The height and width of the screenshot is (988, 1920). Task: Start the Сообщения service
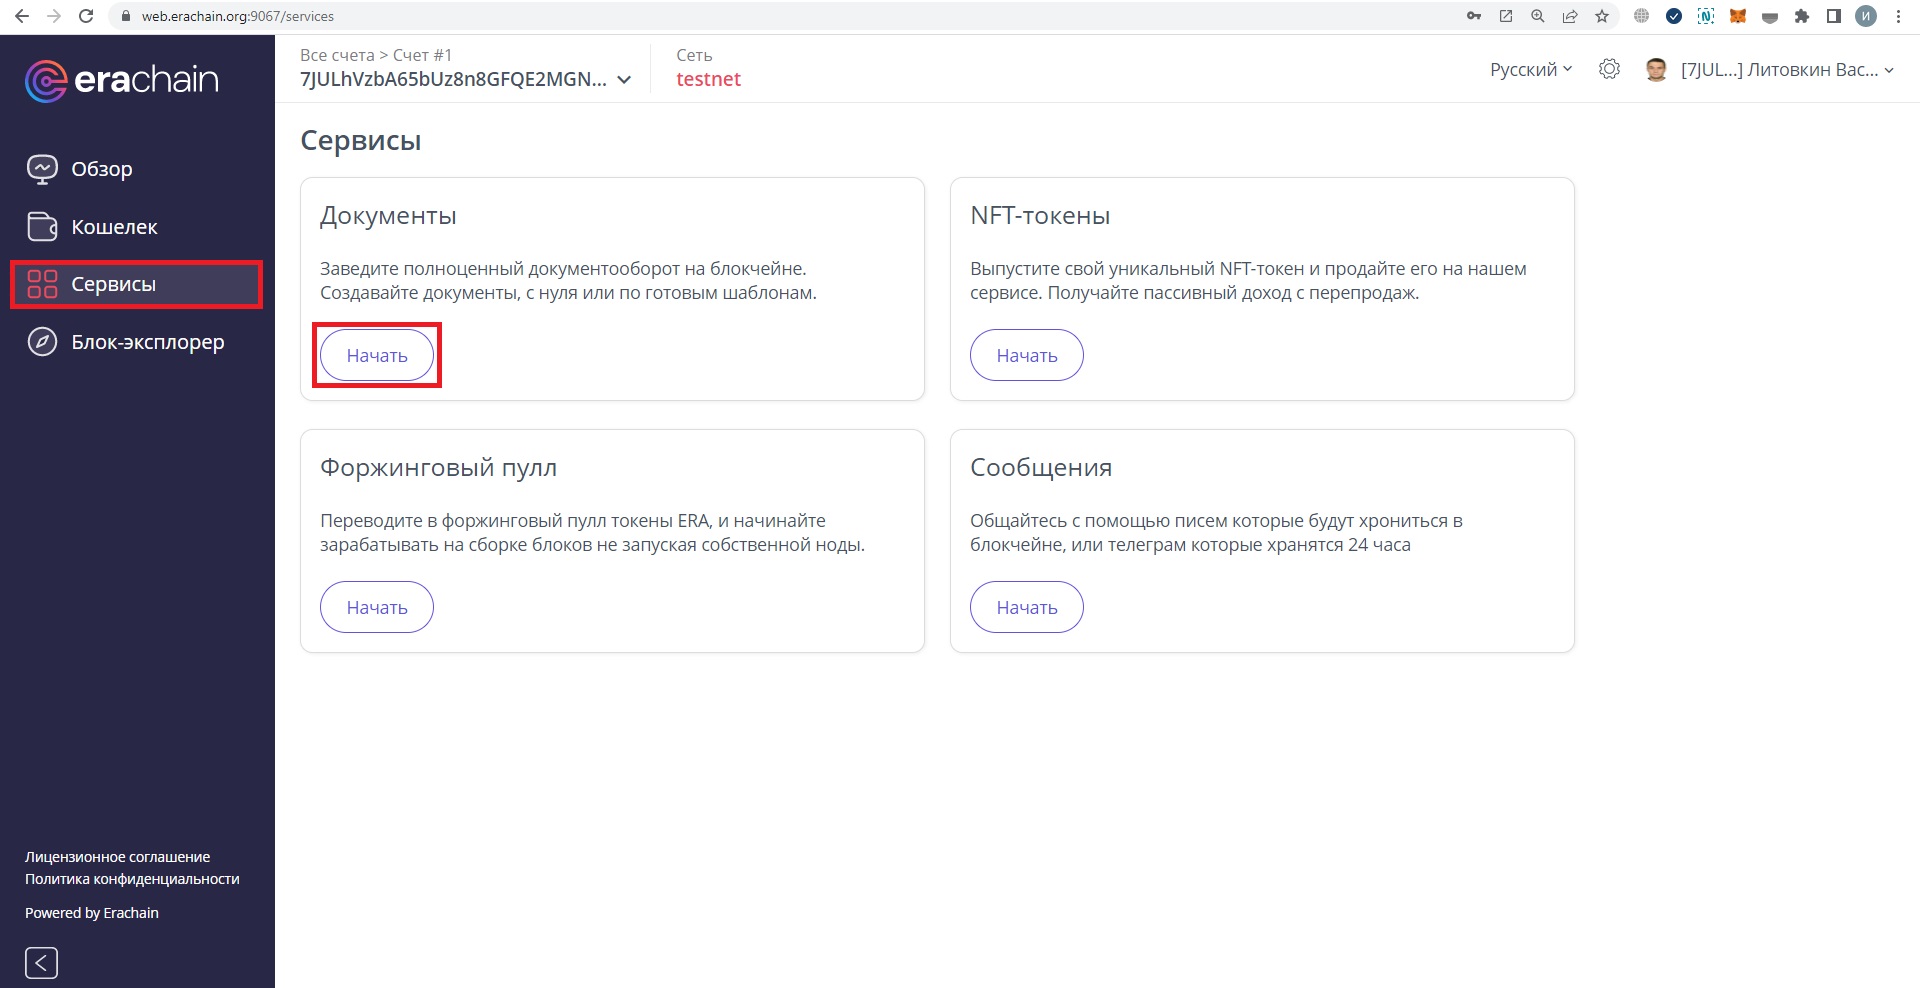[1026, 607]
